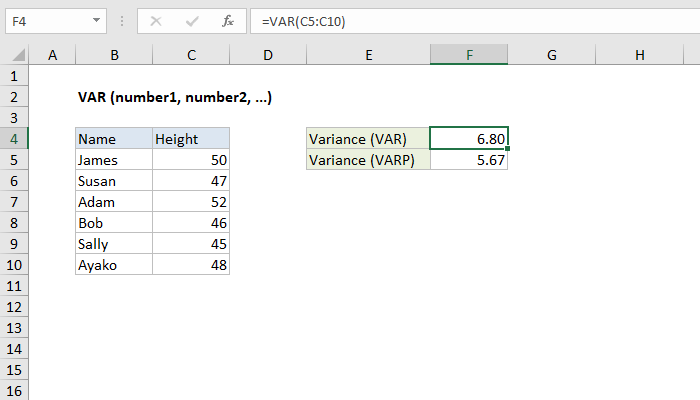This screenshot has width=700, height=400.
Task: Select Bob's height cell 46
Action: pyautogui.click(x=191, y=223)
